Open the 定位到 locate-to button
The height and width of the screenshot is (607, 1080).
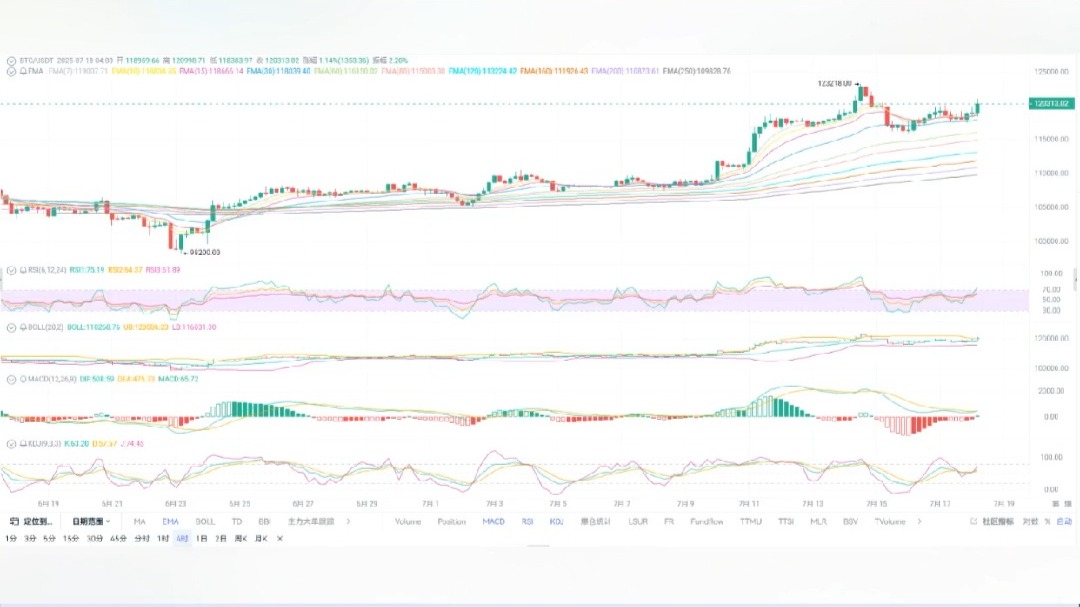31,522
